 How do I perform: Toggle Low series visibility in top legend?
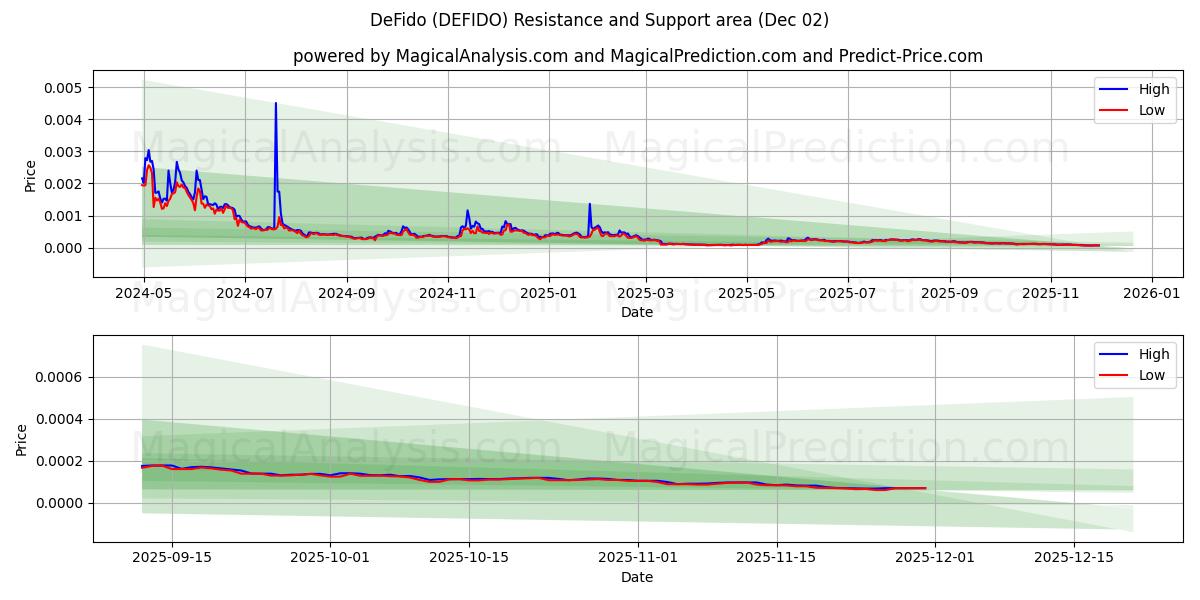1149,110
